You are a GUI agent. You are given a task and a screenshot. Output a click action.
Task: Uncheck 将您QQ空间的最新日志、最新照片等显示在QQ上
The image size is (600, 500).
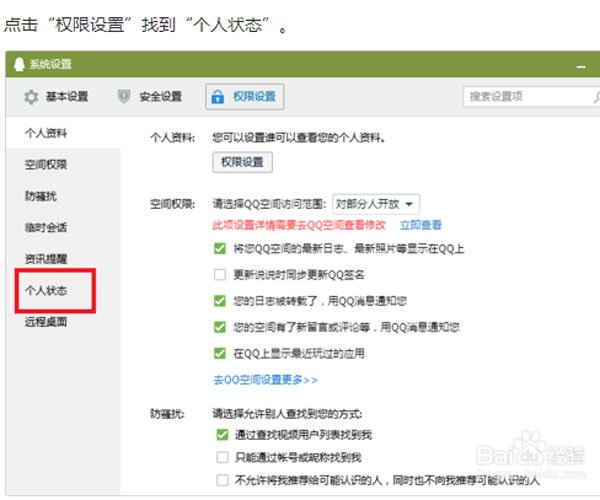(220, 249)
